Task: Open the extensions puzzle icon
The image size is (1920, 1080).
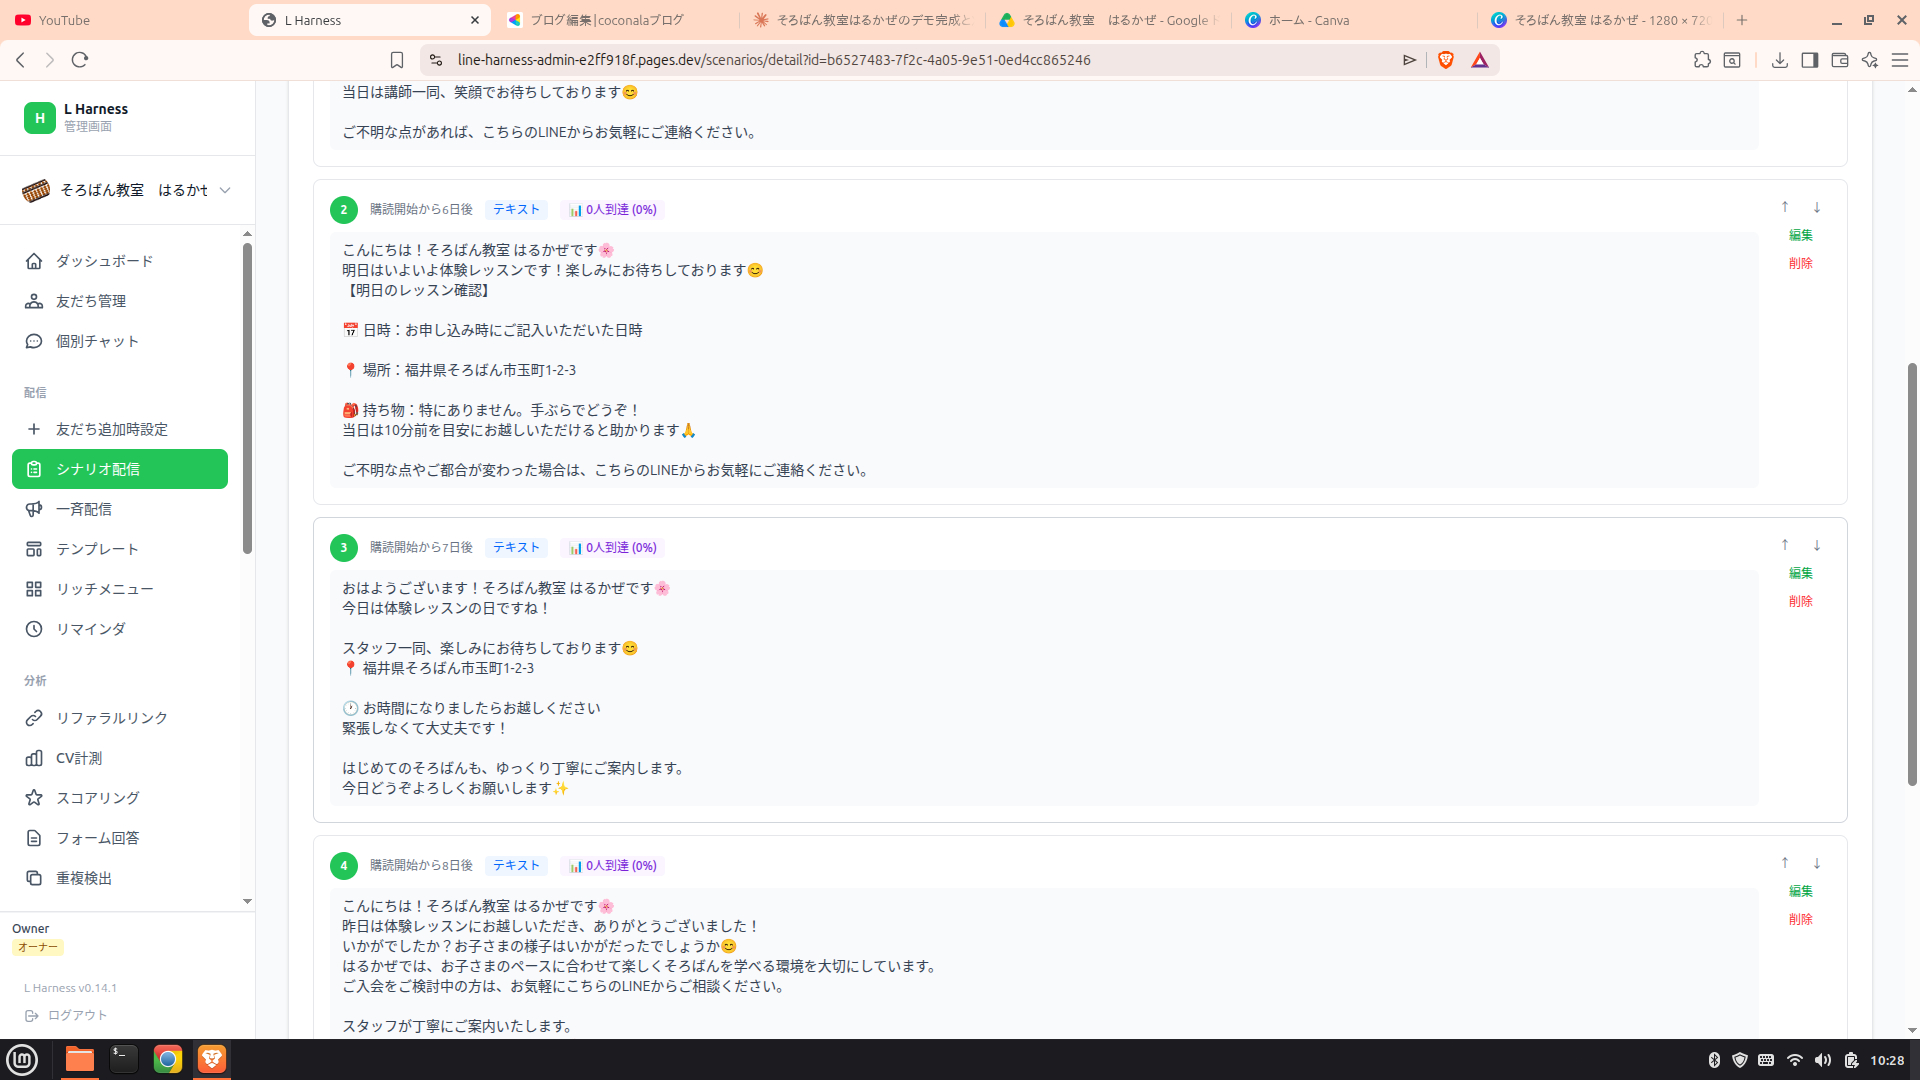Action: click(1702, 60)
